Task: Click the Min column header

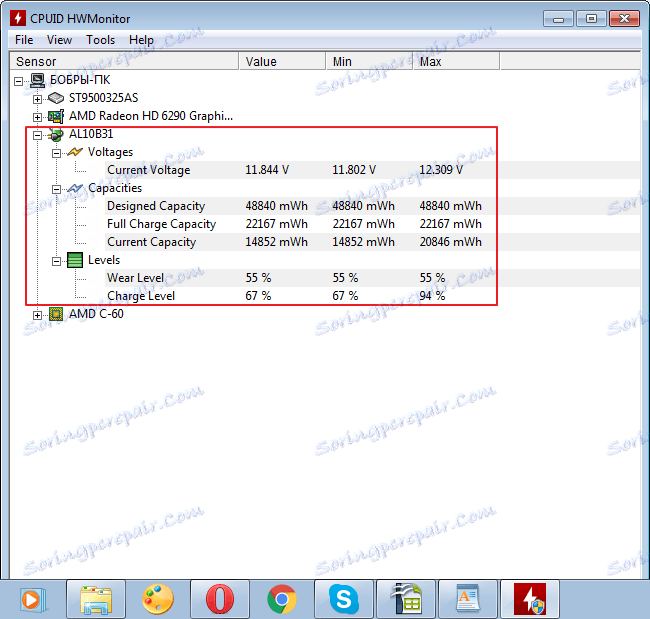Action: [369, 61]
